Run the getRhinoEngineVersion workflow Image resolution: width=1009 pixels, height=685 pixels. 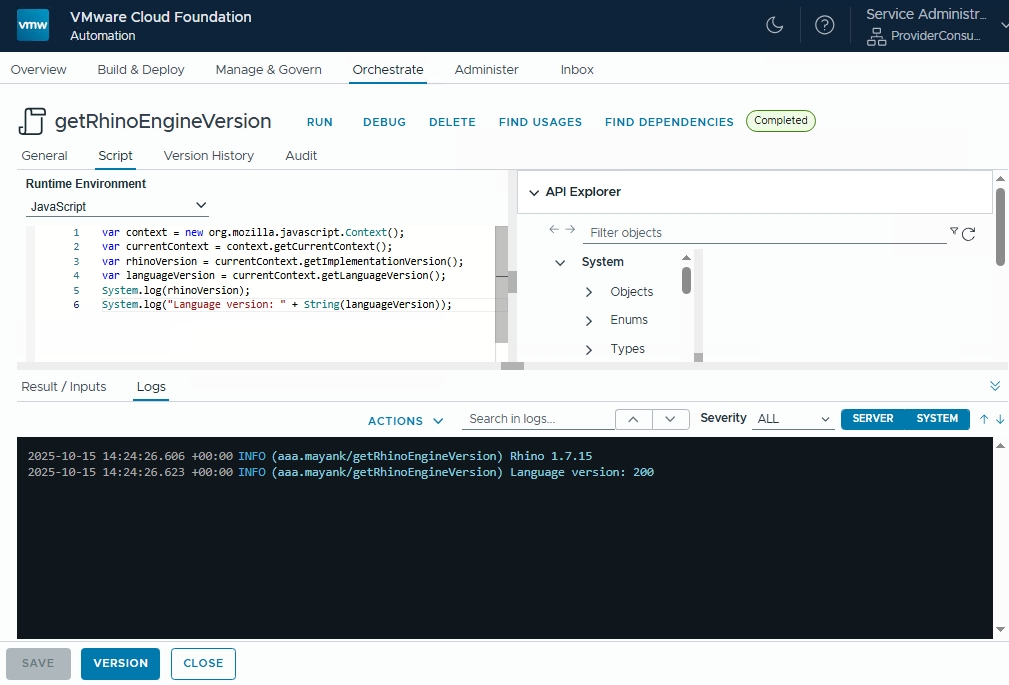coord(319,122)
